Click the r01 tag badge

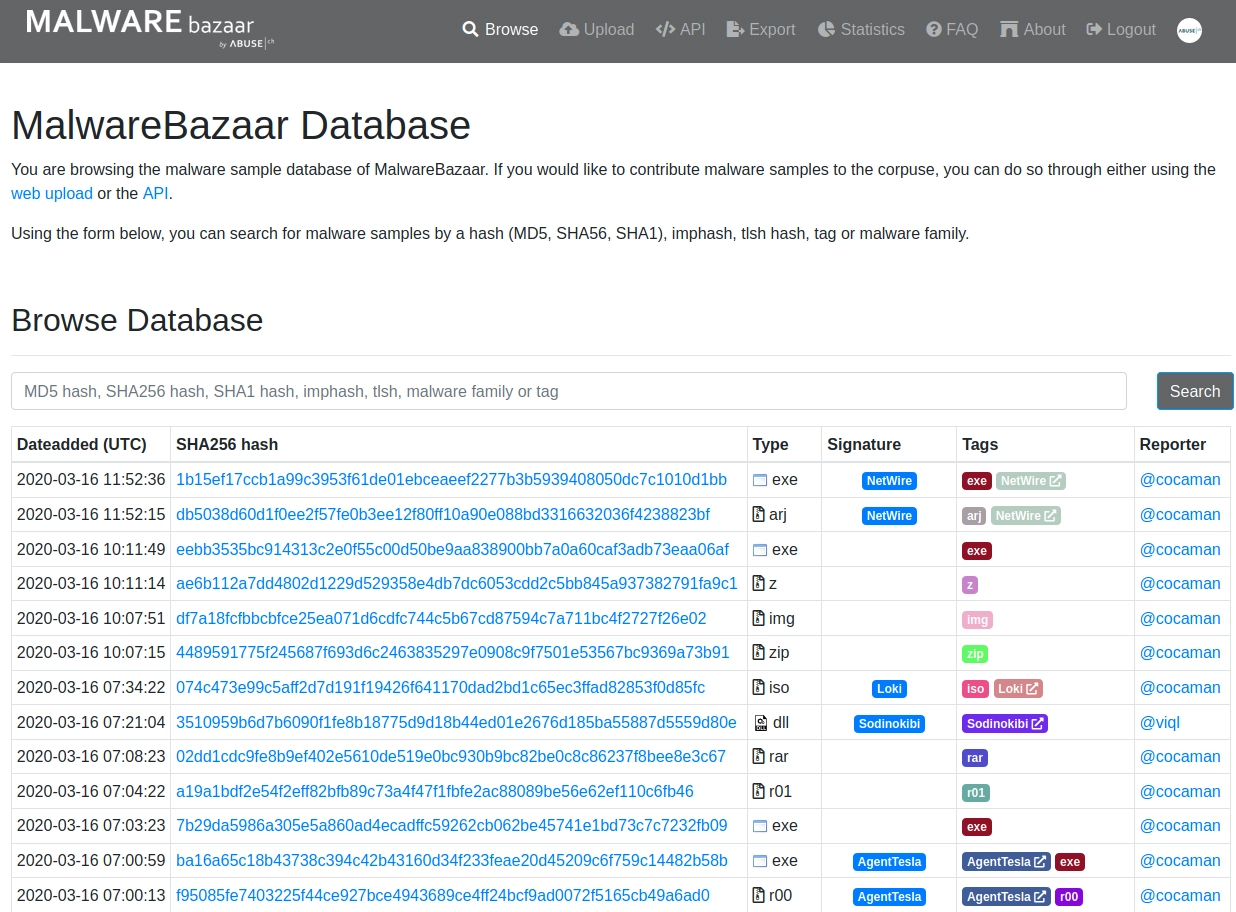pyautogui.click(x=976, y=792)
